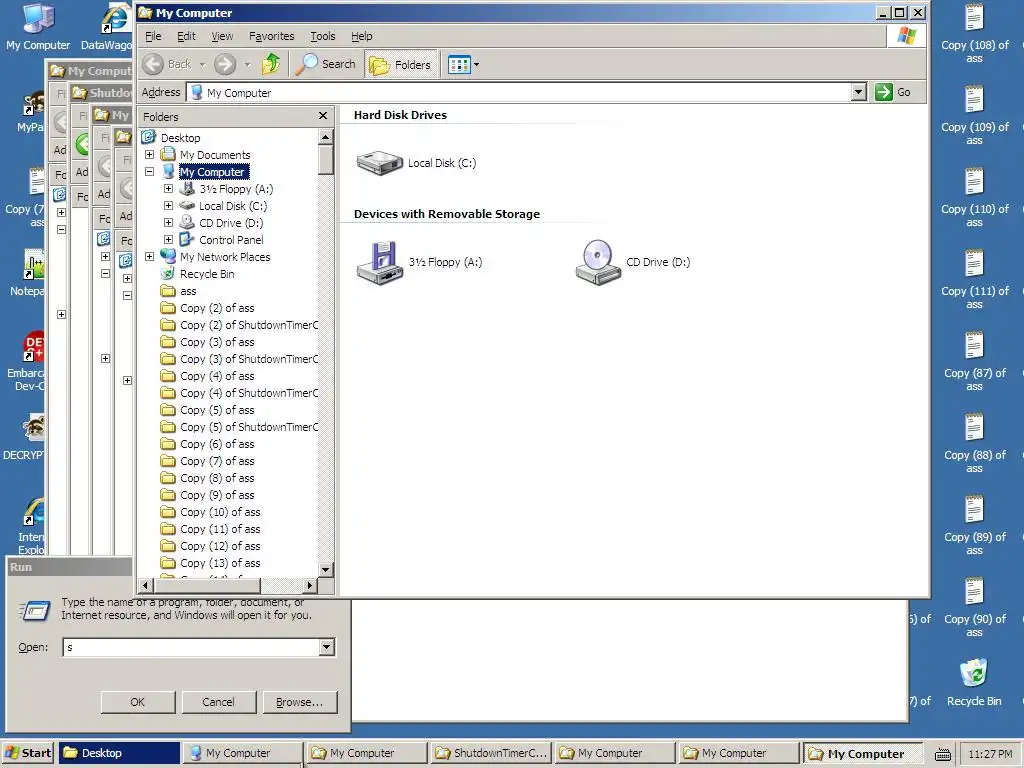Expand My Documents tree node
1024x768 pixels.
150,155
